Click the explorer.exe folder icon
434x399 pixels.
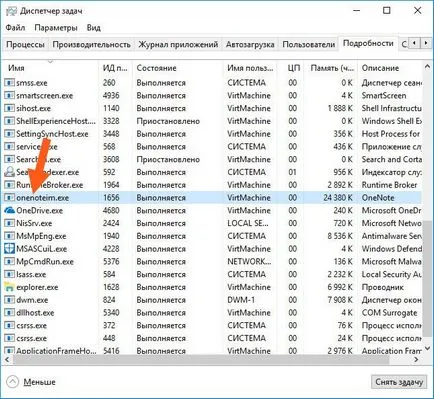[x=9, y=287]
